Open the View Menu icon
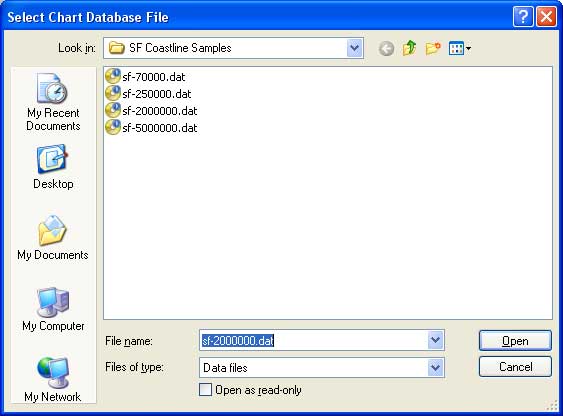The height and width of the screenshot is (416, 563). click(x=460, y=48)
